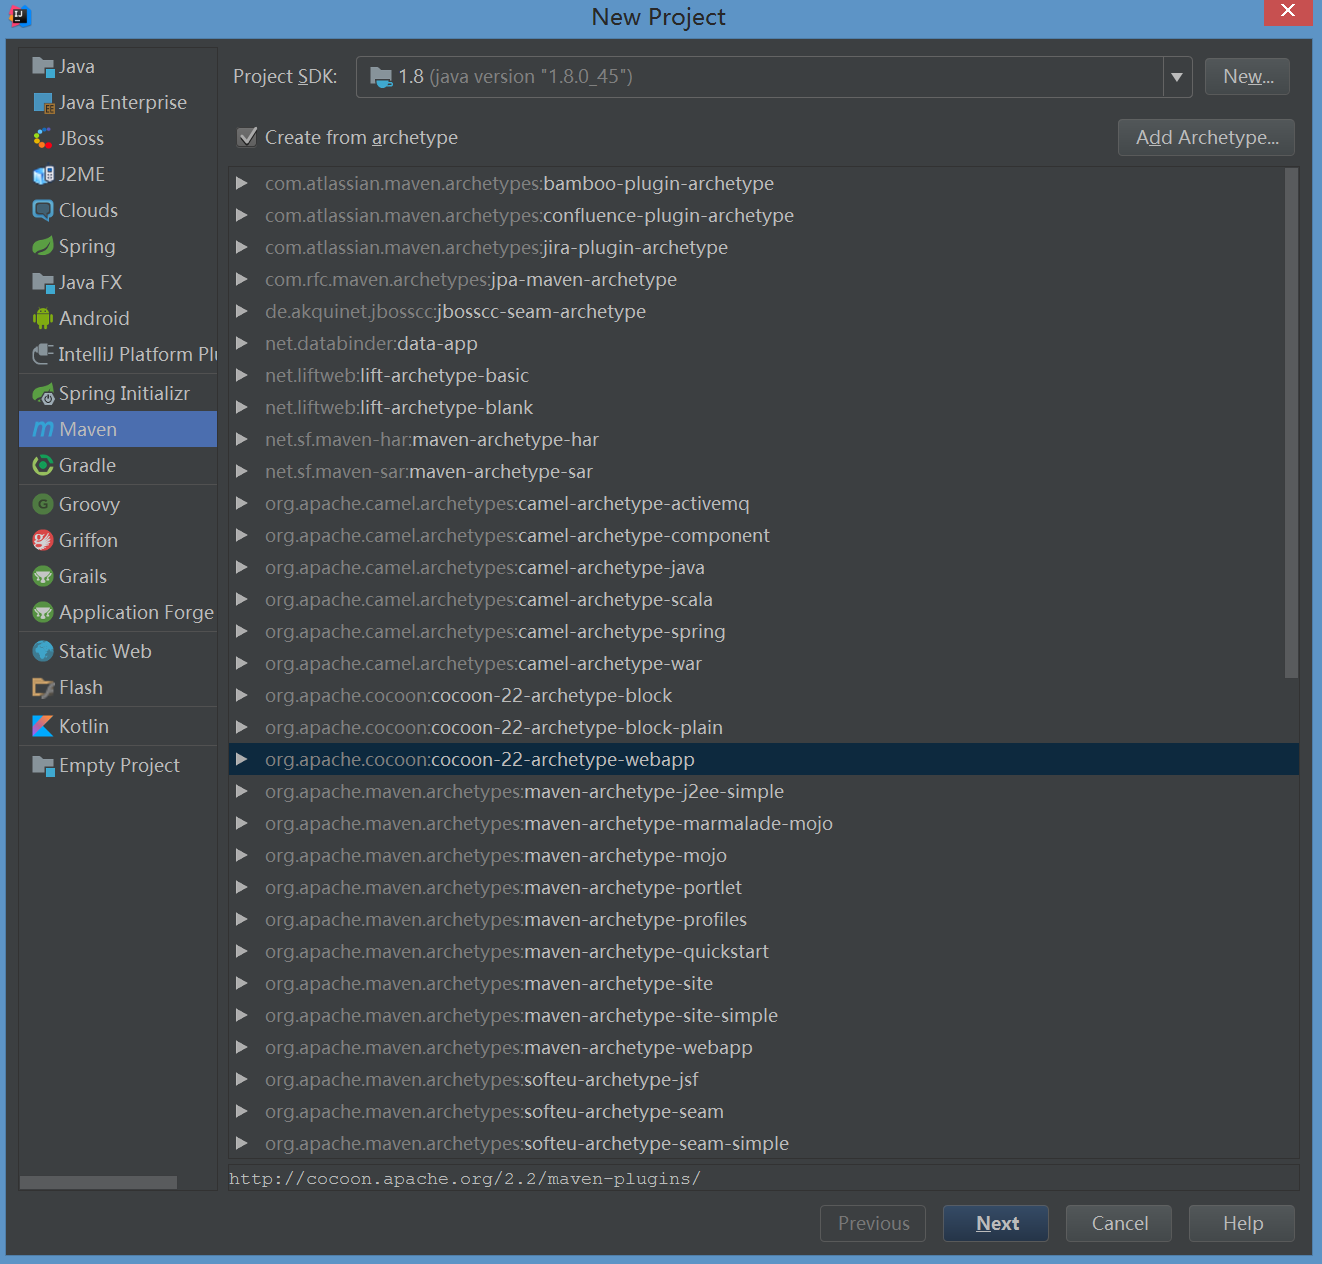This screenshot has width=1322, height=1264.
Task: Open the Project SDK dropdown arrow
Action: 1177,77
